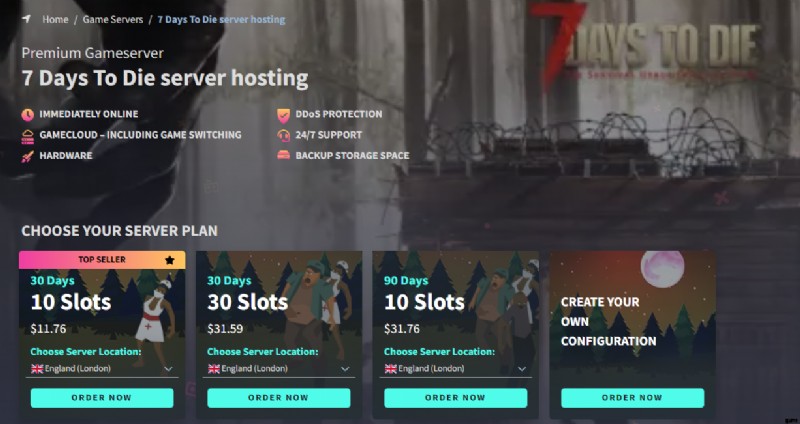
Task: Click the Top Seller star icon
Action: [170, 260]
